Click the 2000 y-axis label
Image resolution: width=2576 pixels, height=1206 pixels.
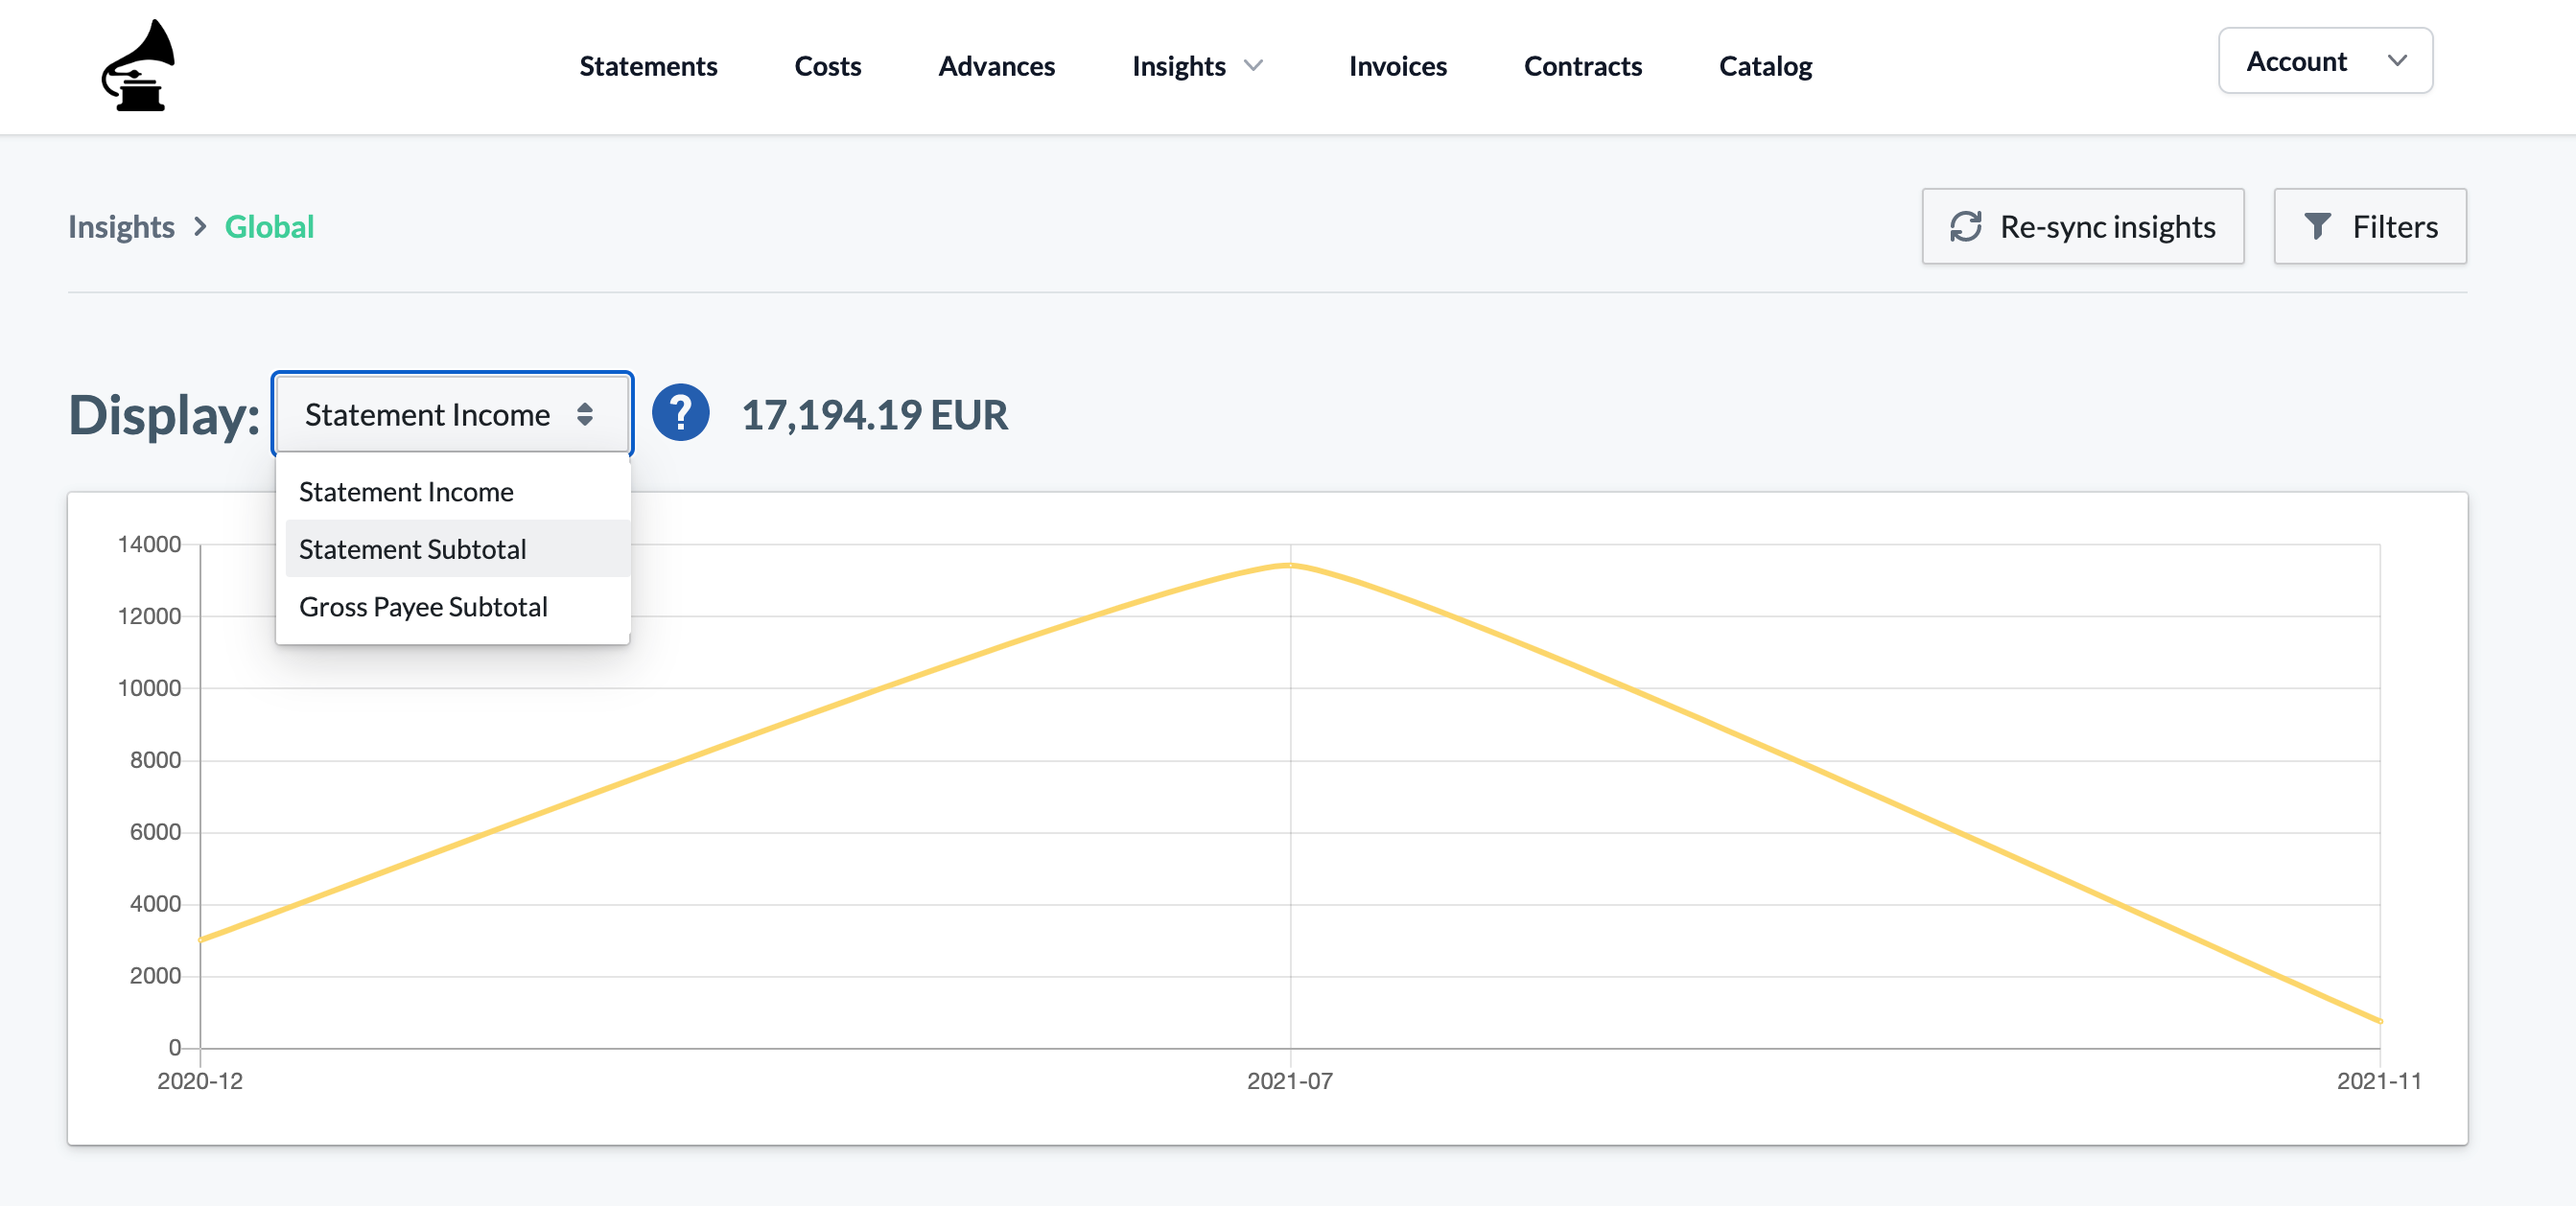coord(155,976)
